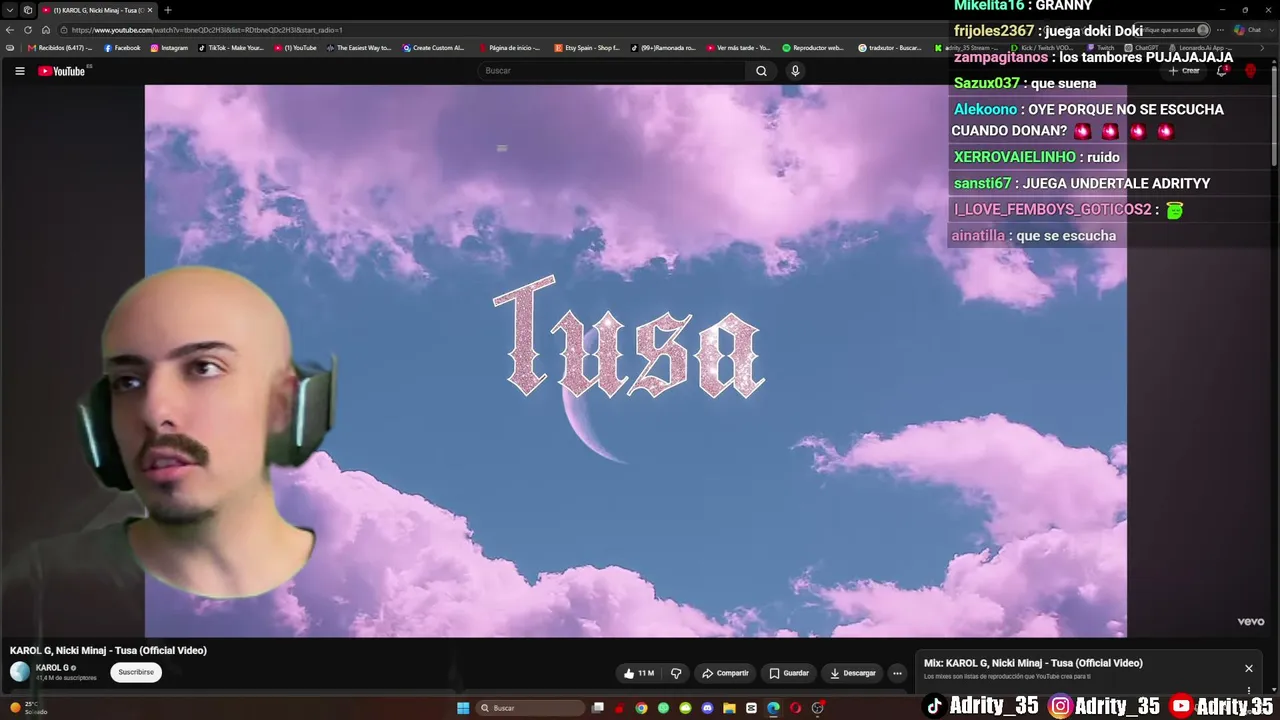Focus the YouTube Buscar search field
Viewport: 1280px width, 720px height.
tap(612, 71)
